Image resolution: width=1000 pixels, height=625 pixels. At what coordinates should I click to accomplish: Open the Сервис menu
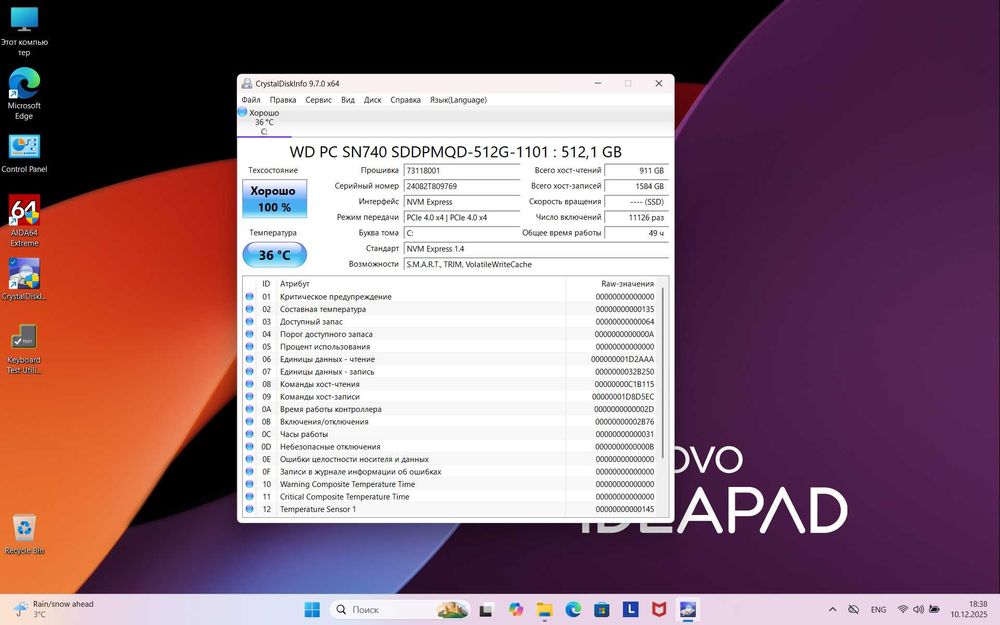tap(318, 100)
